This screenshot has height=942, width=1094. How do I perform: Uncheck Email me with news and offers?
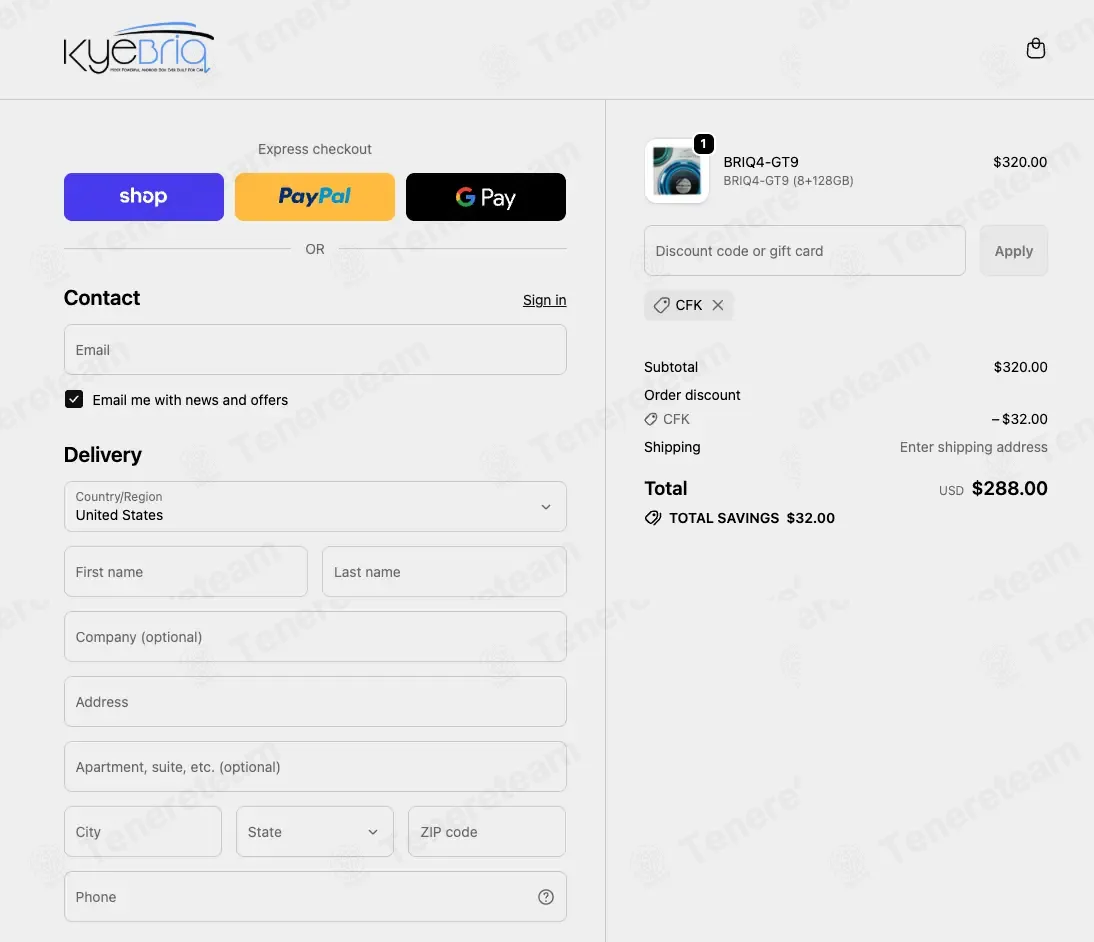74,399
